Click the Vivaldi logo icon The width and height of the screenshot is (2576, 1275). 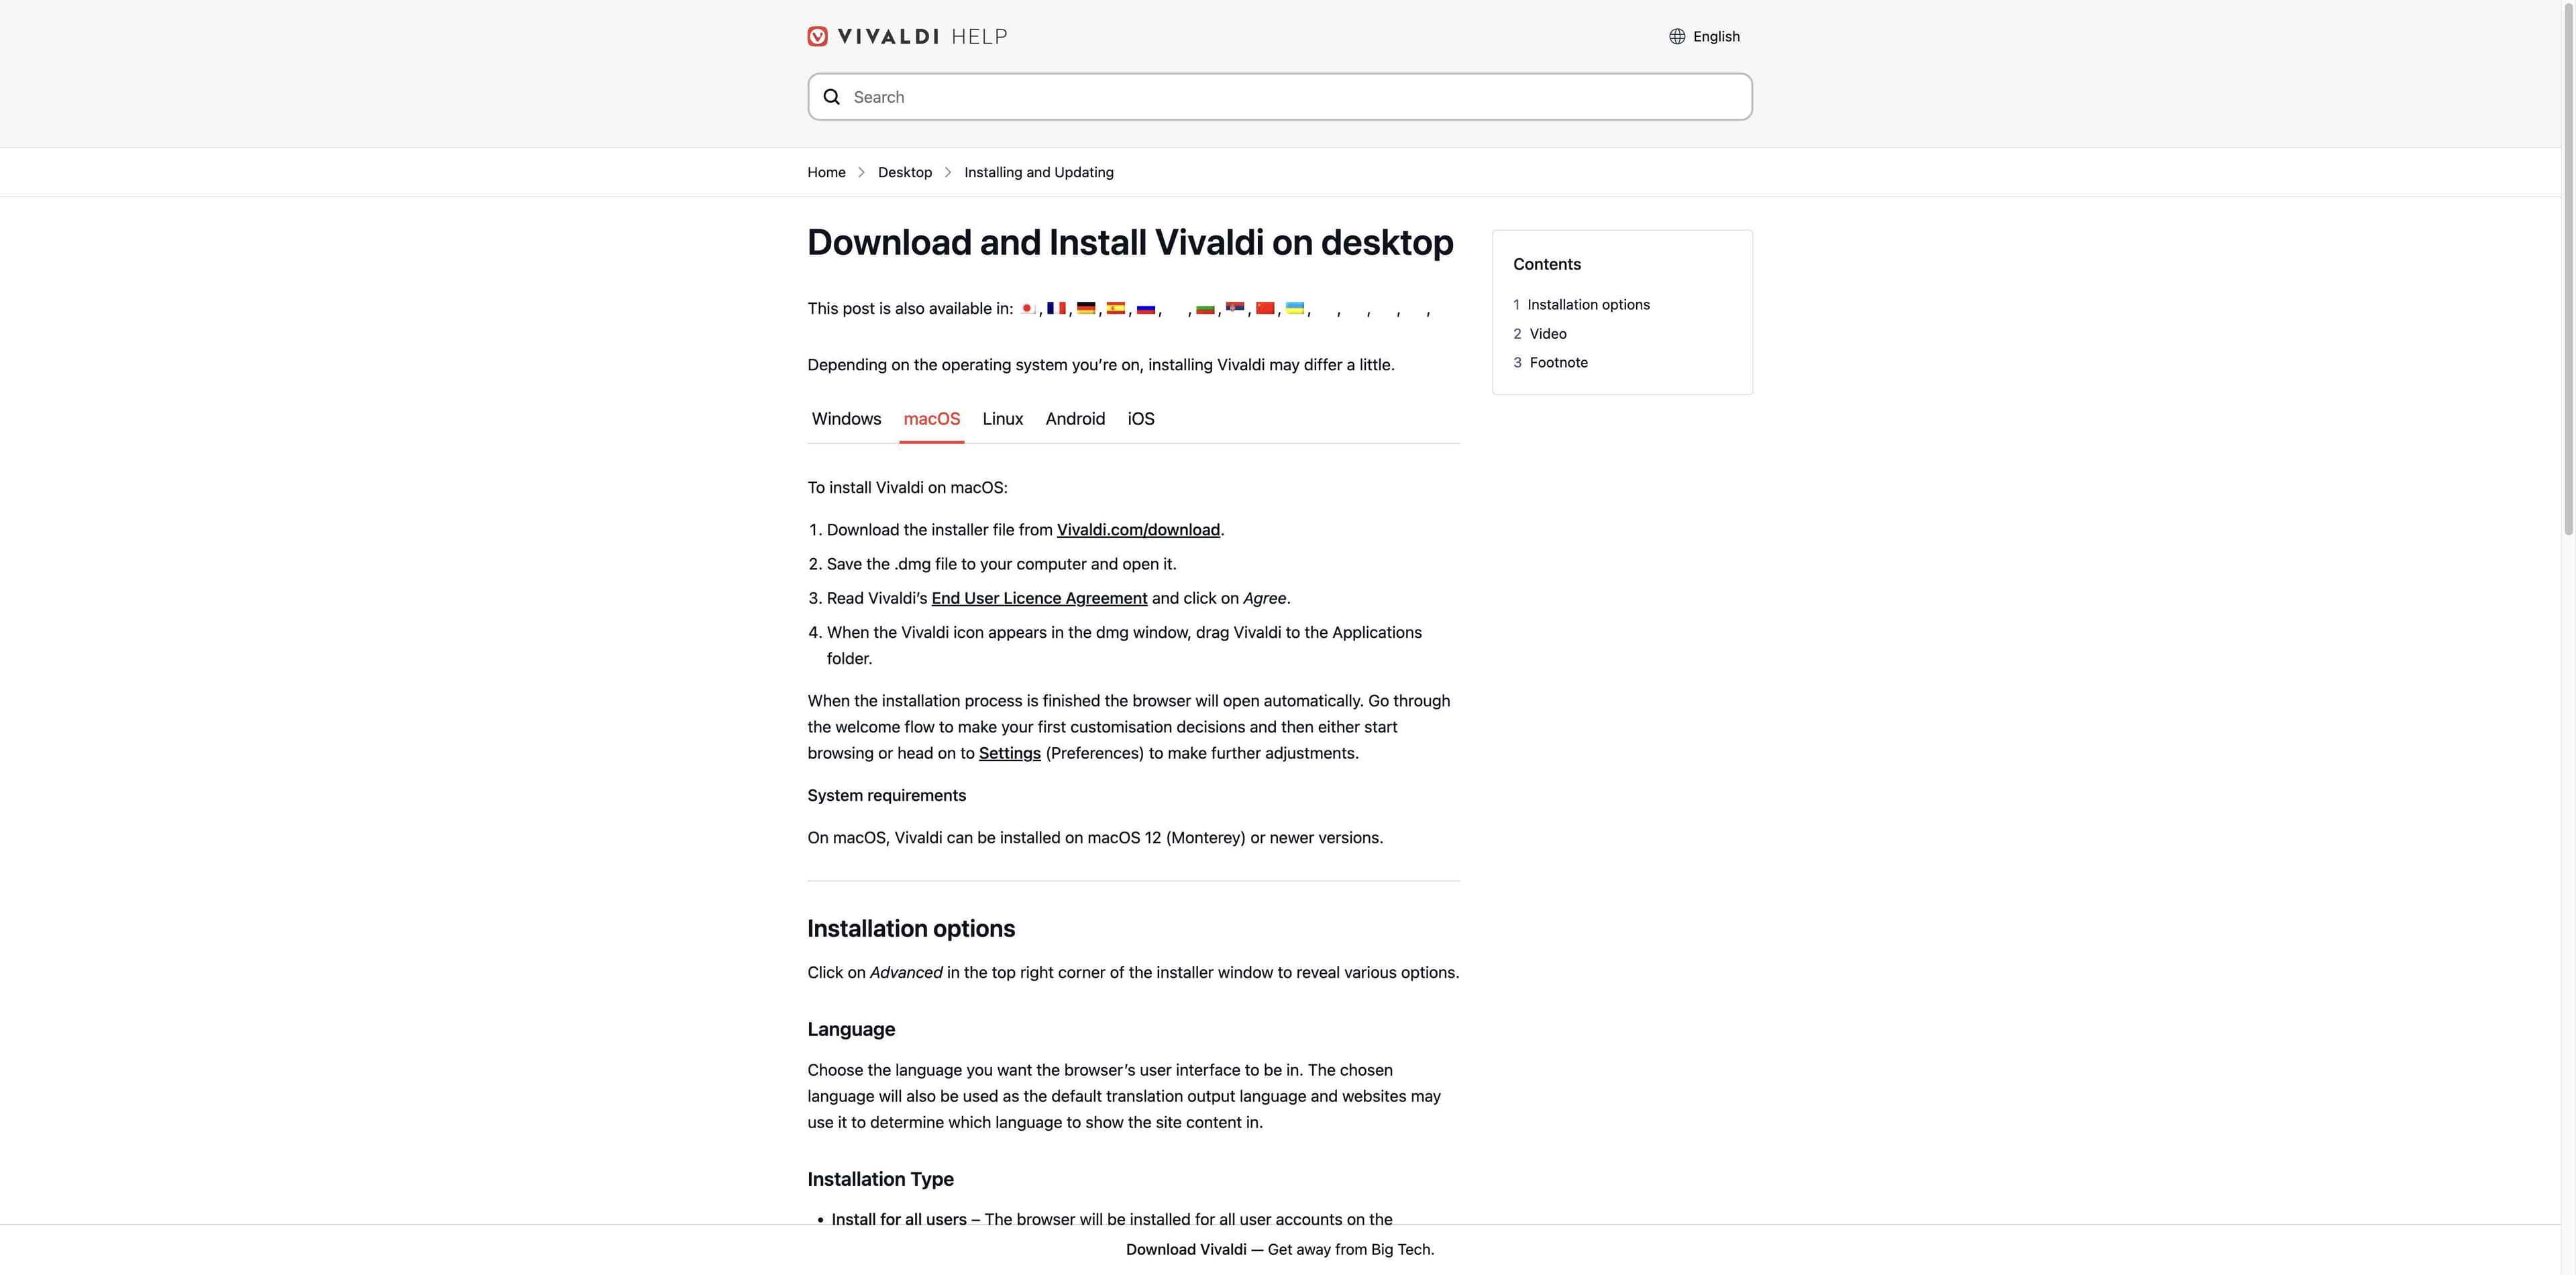pos(817,36)
